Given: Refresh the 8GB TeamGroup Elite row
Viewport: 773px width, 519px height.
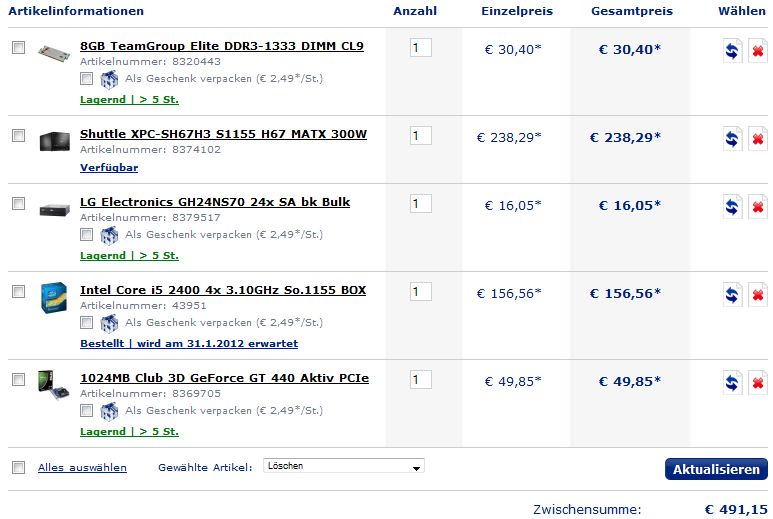Looking at the screenshot, I should (733, 50).
